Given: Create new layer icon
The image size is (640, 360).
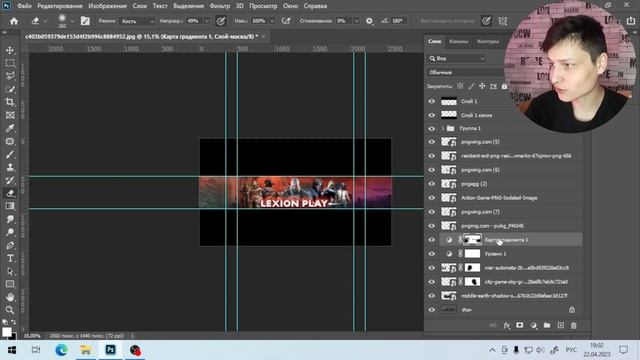Looking at the screenshot, I should pyautogui.click(x=560, y=325).
